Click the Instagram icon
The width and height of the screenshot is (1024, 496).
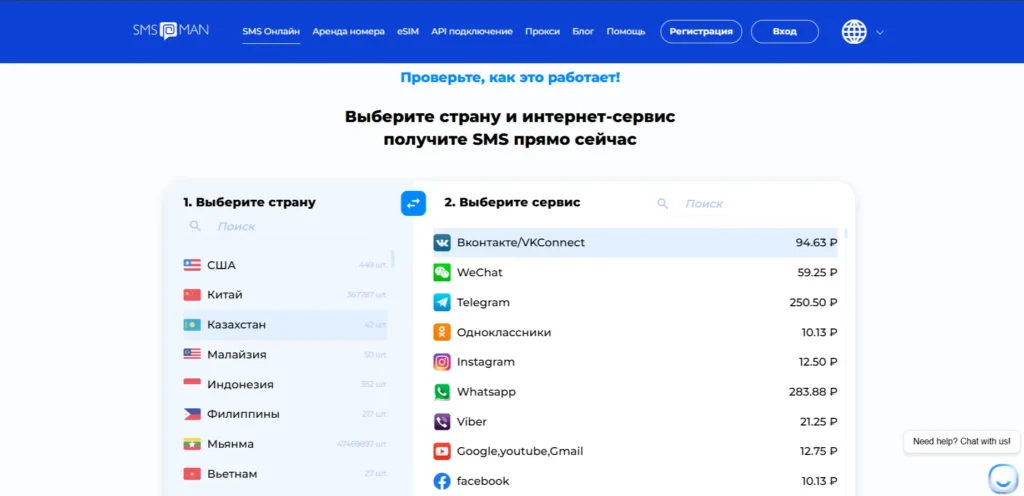click(x=442, y=362)
